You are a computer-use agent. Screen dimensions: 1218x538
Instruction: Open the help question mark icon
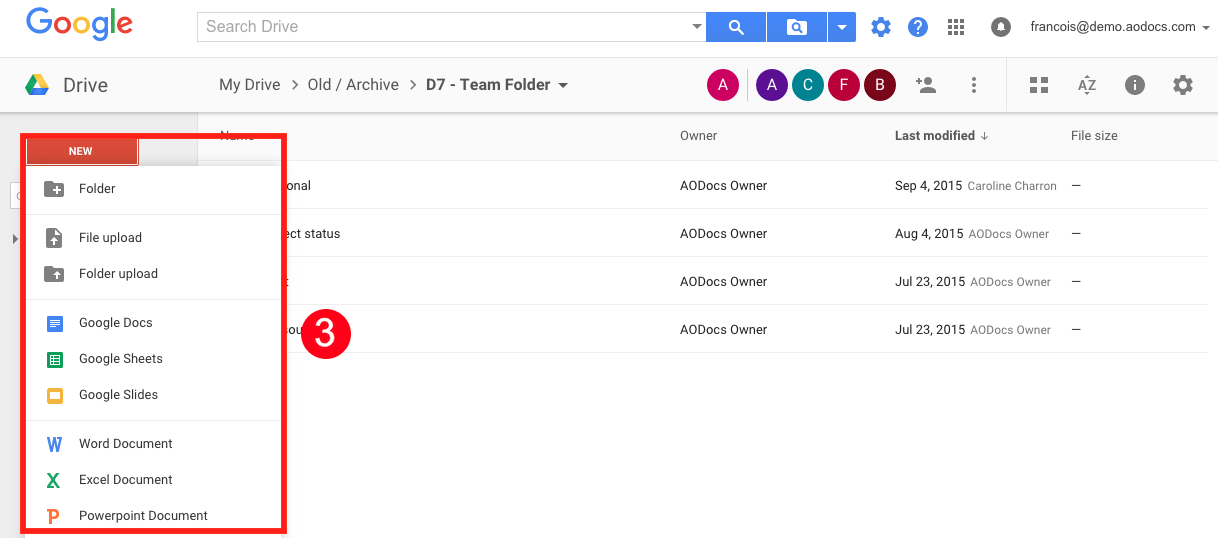tap(918, 27)
